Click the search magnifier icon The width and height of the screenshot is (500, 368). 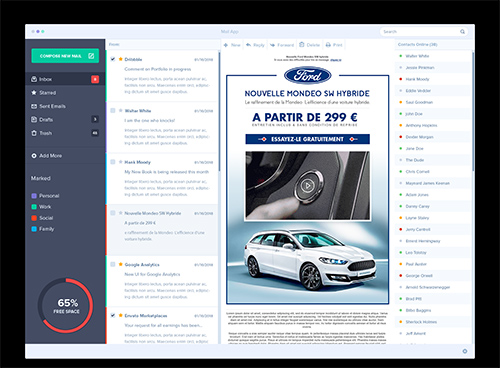[462, 32]
